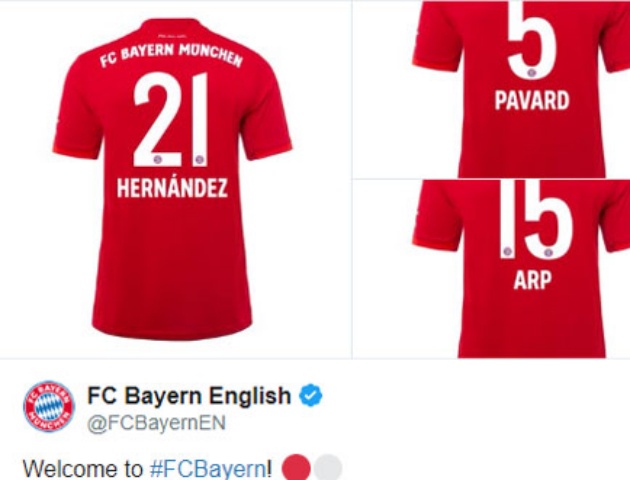Open the Hernández 21 jersey image
This screenshot has height=480, width=630.
pyautogui.click(x=176, y=179)
